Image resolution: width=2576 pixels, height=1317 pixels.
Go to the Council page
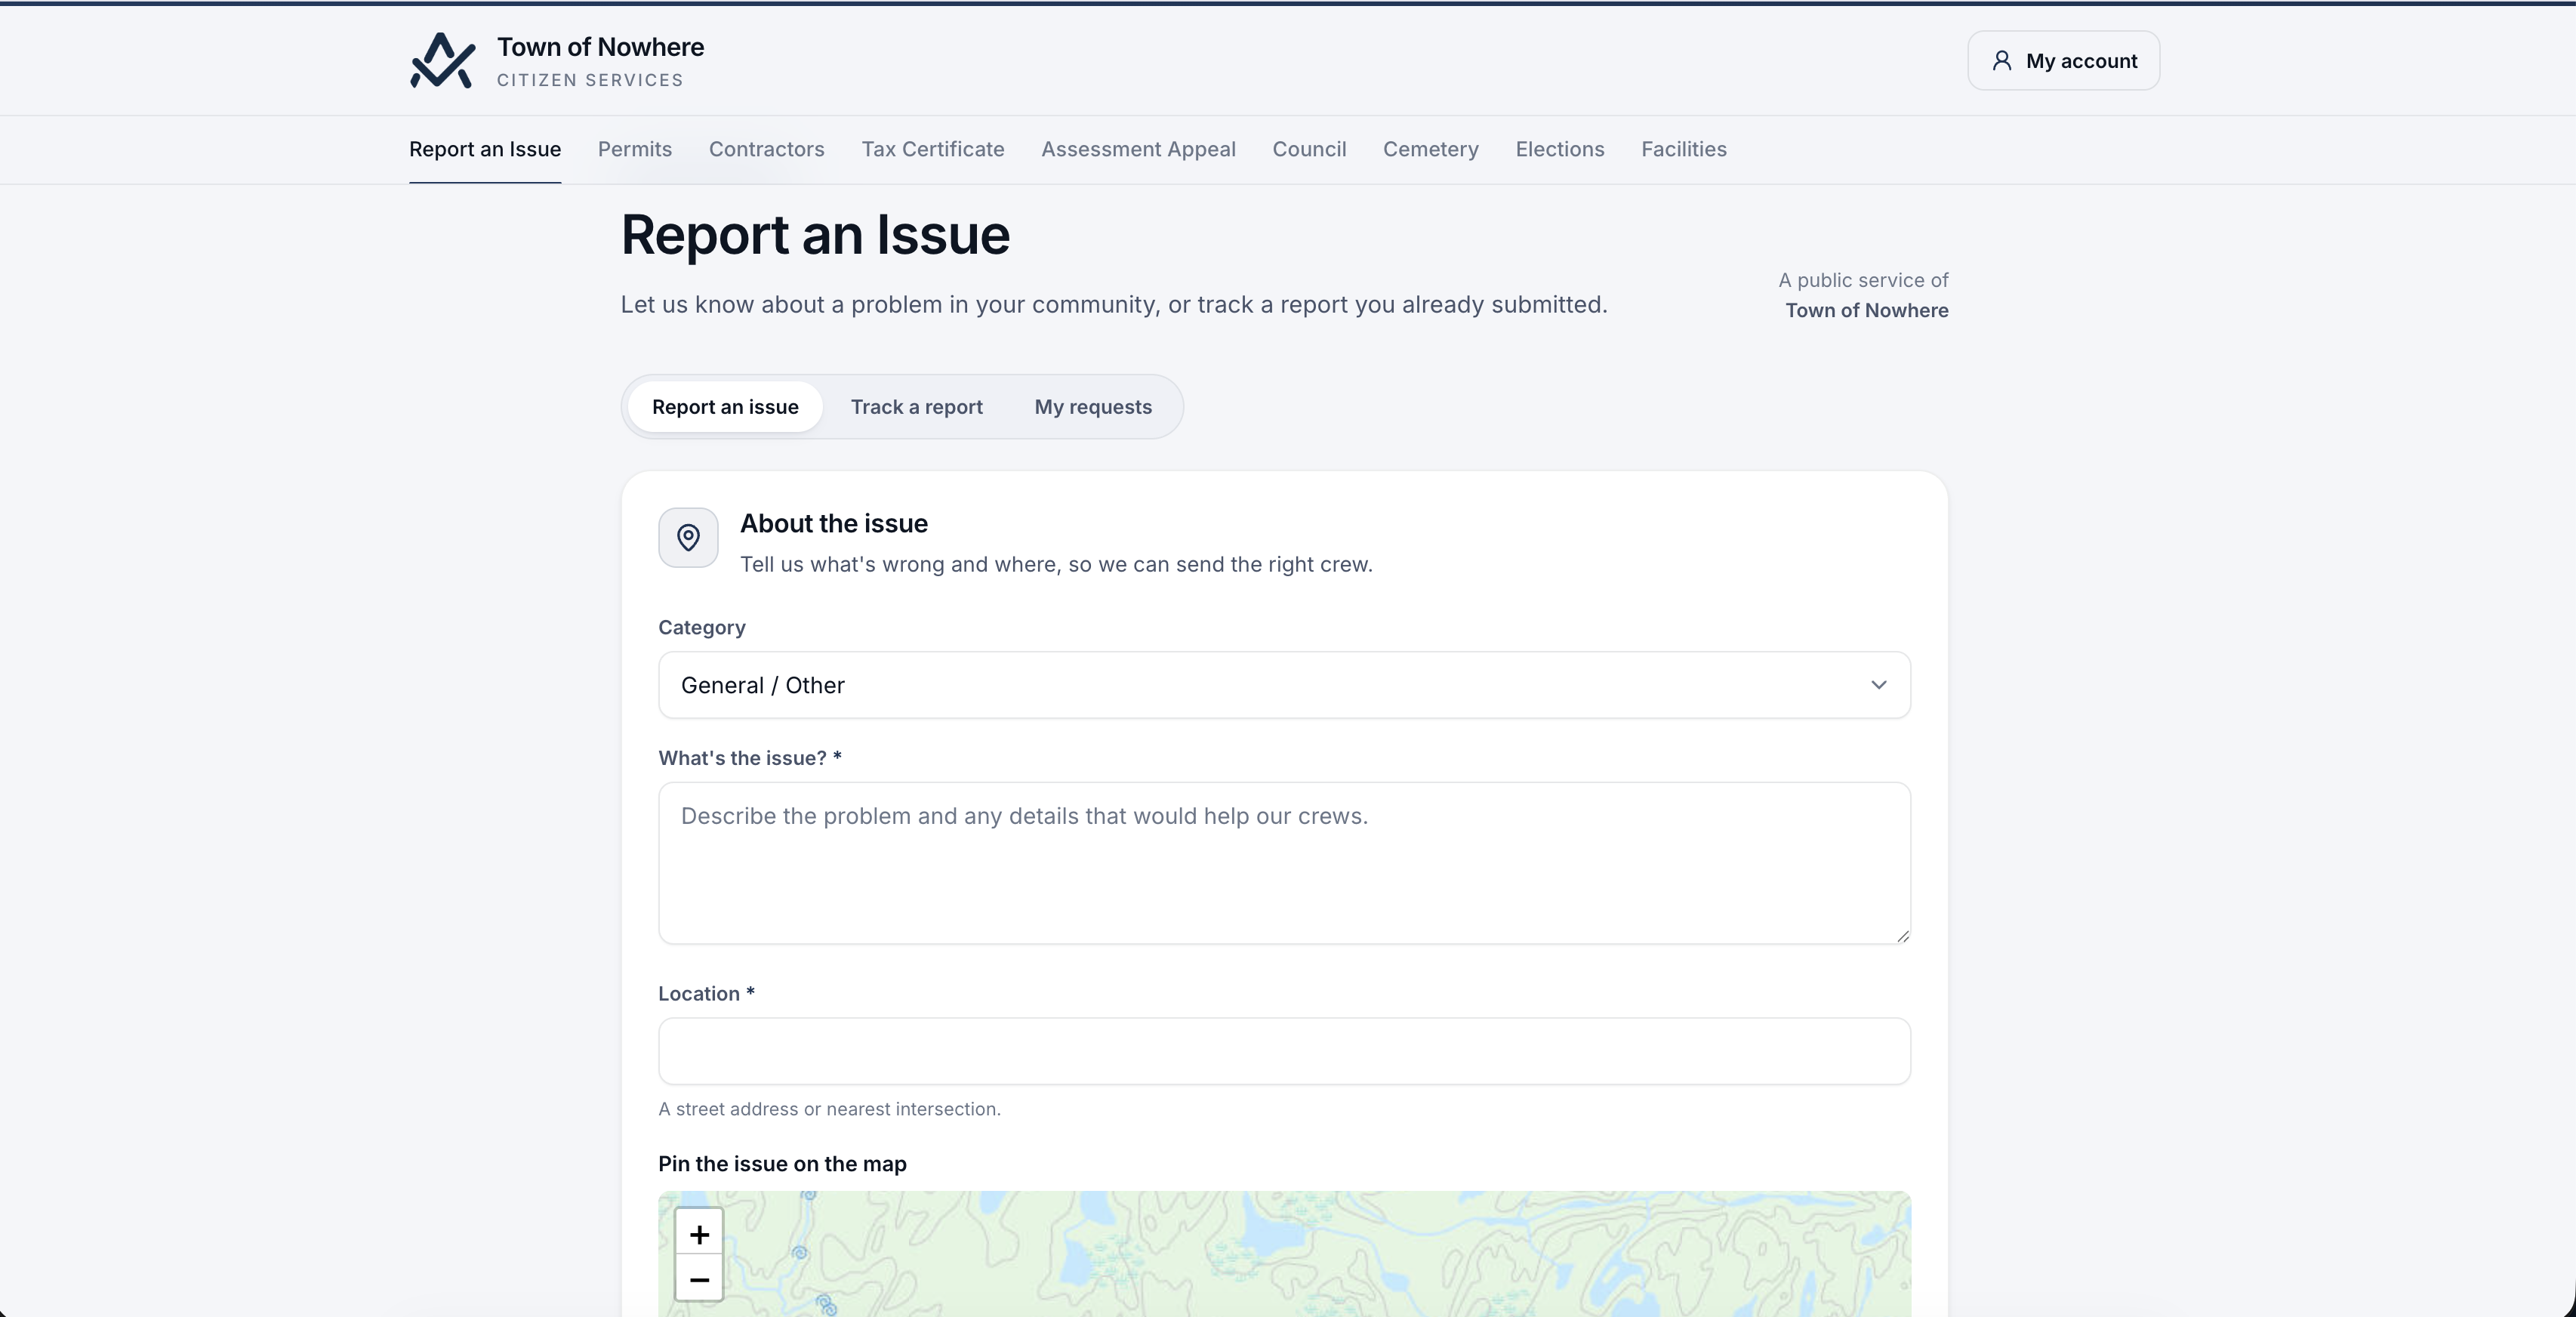[x=1309, y=149]
